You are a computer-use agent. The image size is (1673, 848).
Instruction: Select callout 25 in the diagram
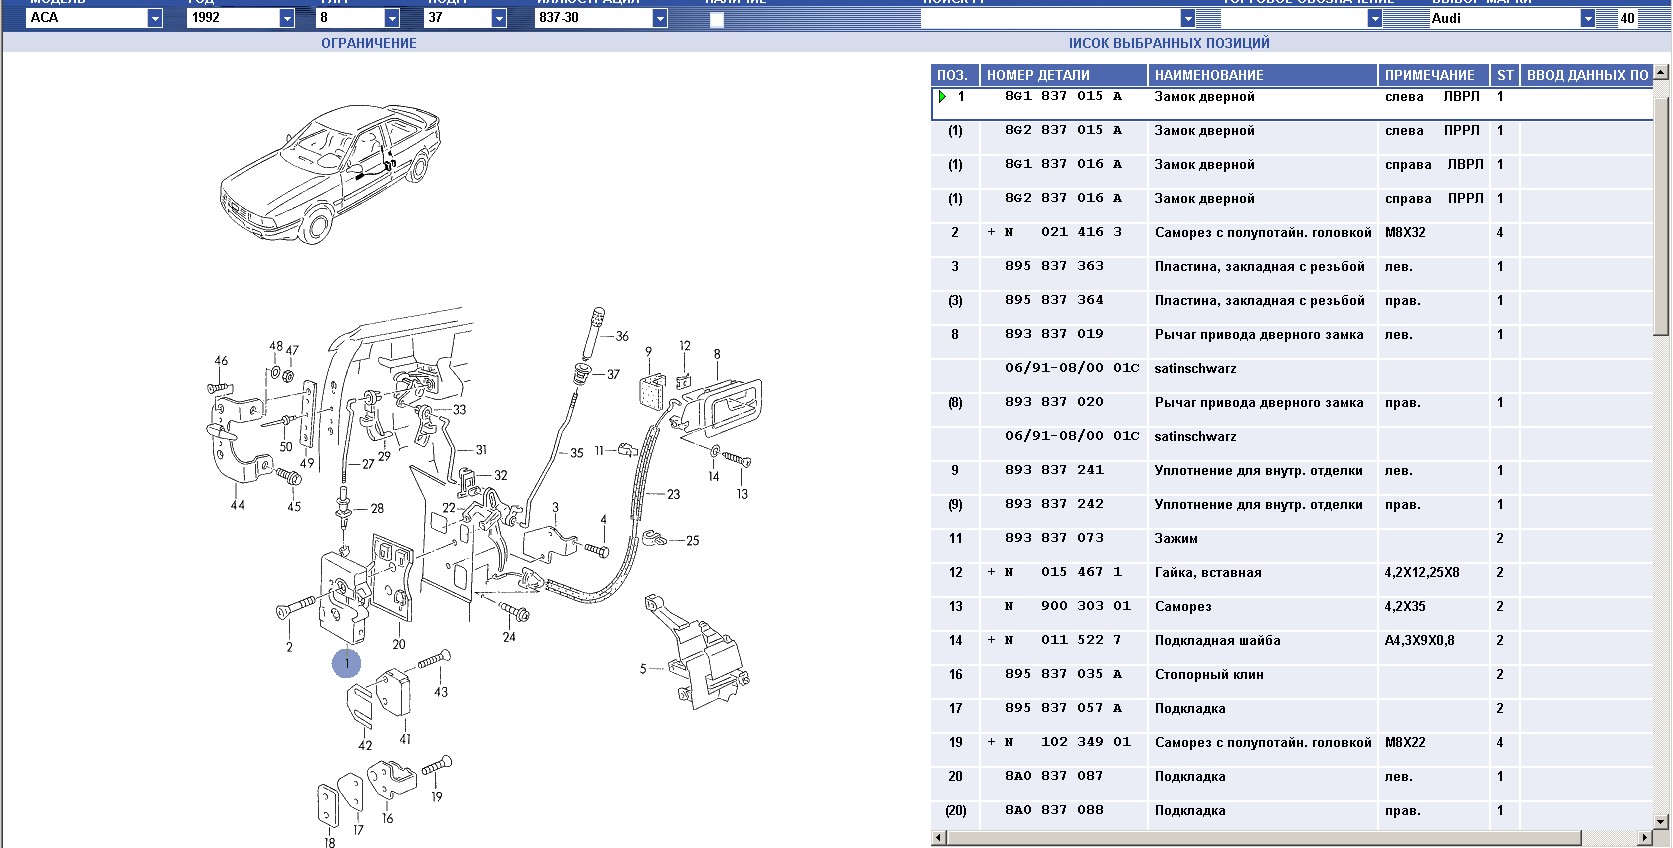(692, 540)
